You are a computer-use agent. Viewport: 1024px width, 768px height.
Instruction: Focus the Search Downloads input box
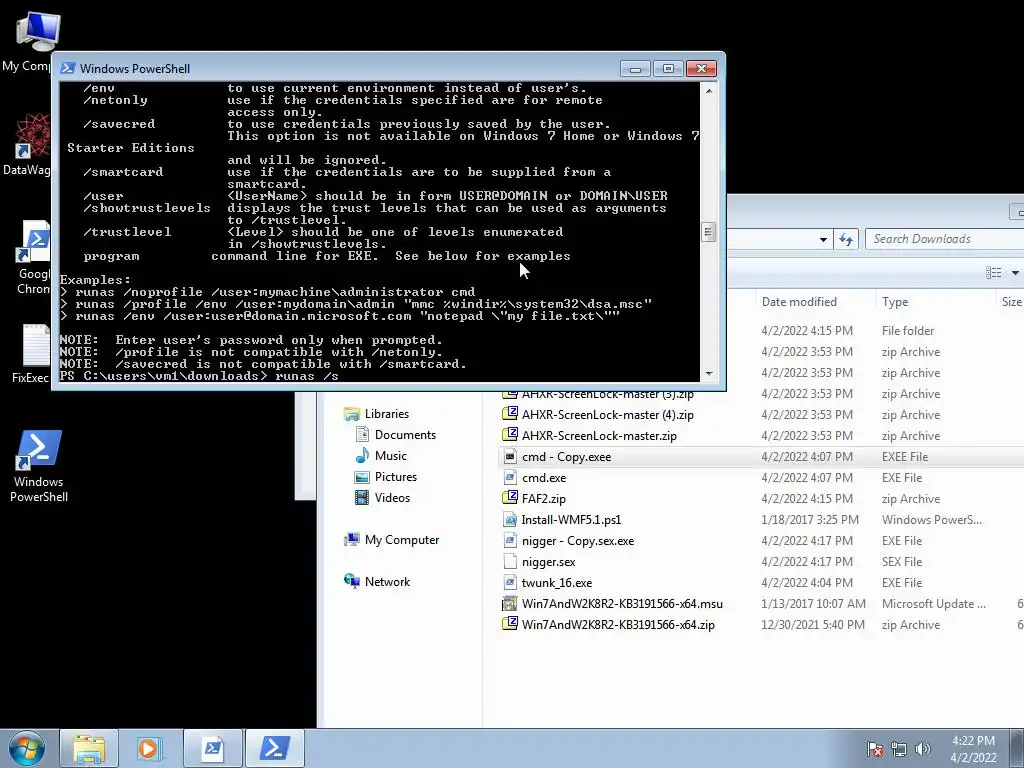pyautogui.click(x=945, y=239)
